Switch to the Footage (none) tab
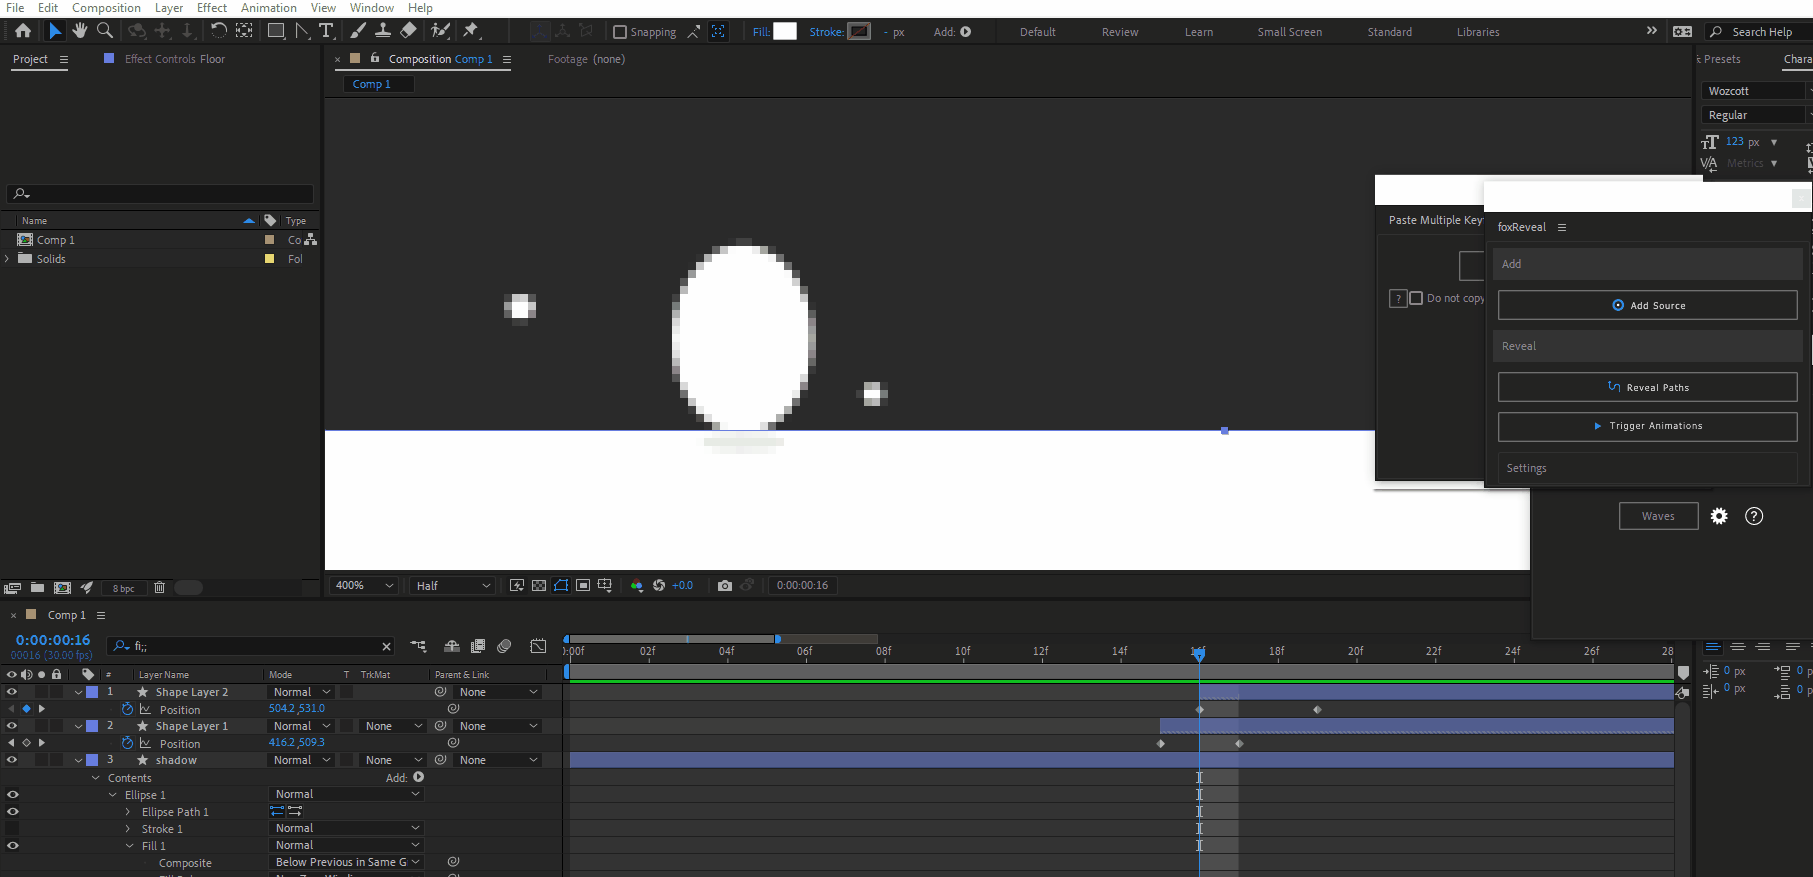The width and height of the screenshot is (1813, 877). 586,59
